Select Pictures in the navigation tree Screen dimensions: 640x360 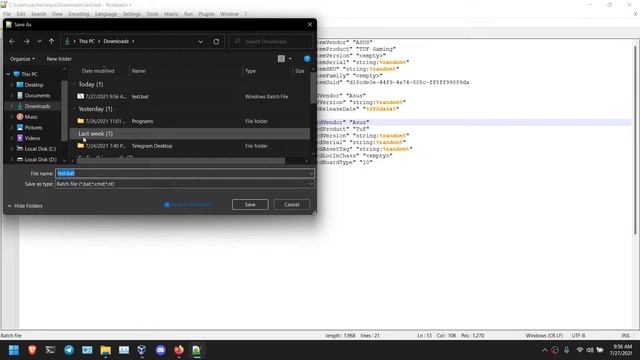(33, 127)
